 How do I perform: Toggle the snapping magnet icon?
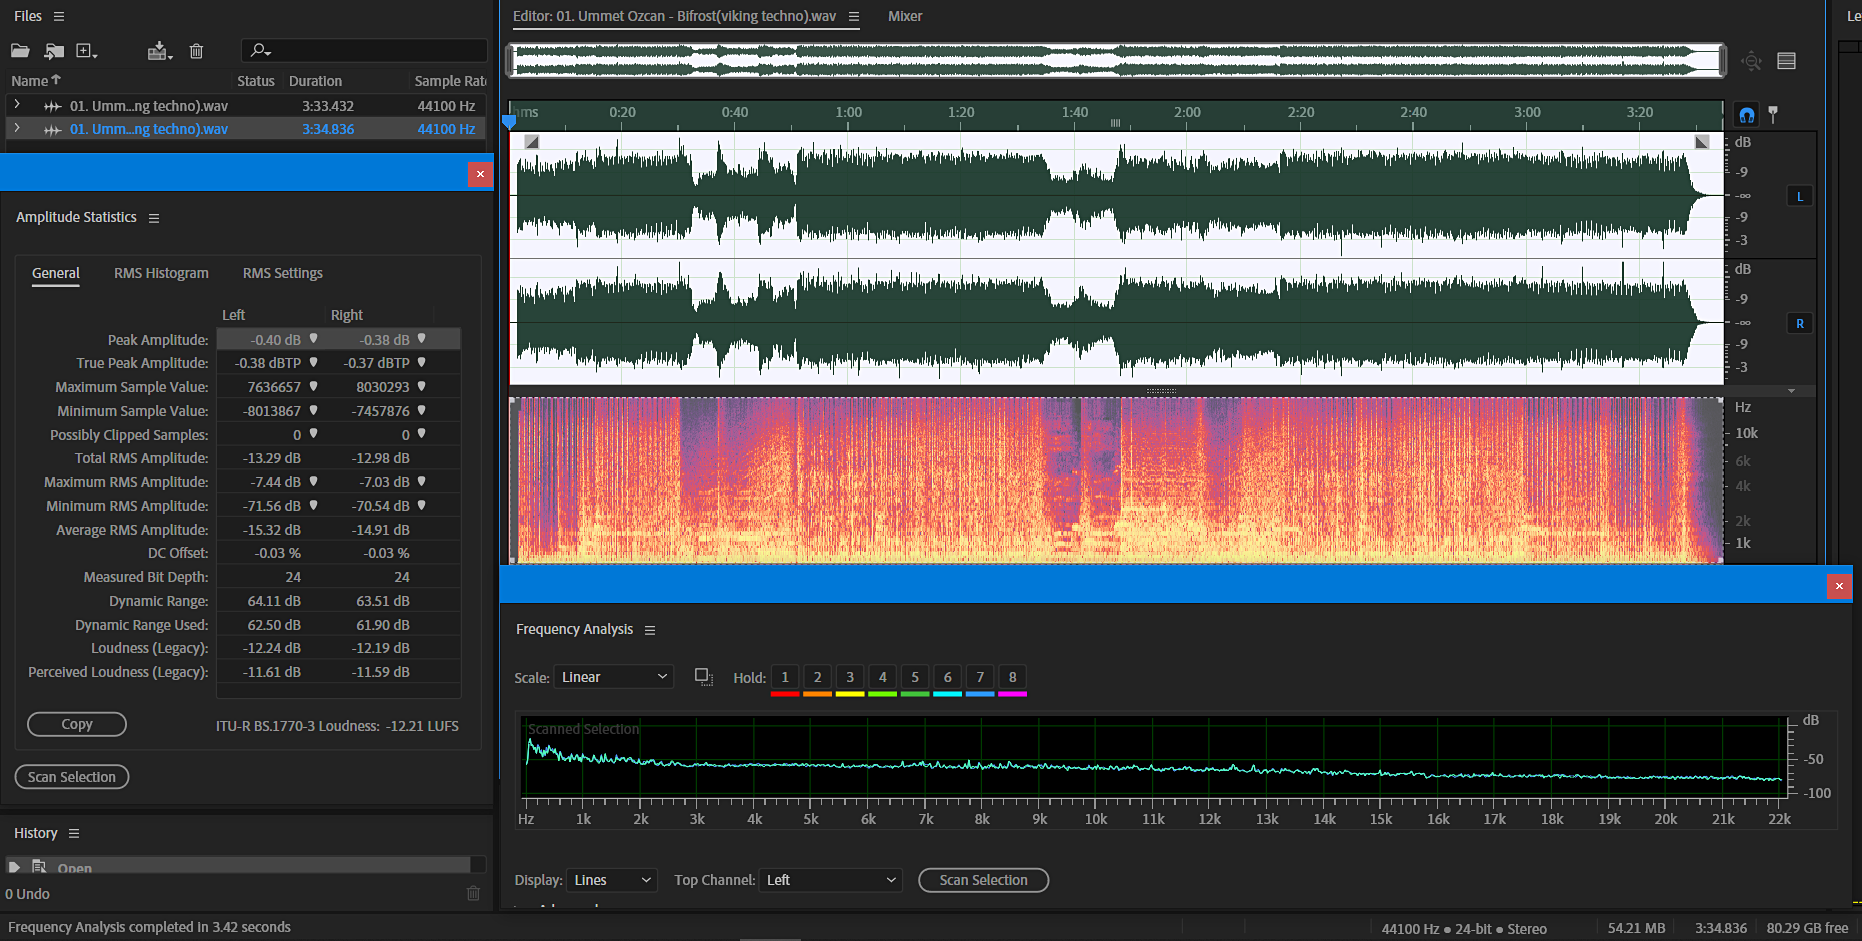pyautogui.click(x=1746, y=115)
